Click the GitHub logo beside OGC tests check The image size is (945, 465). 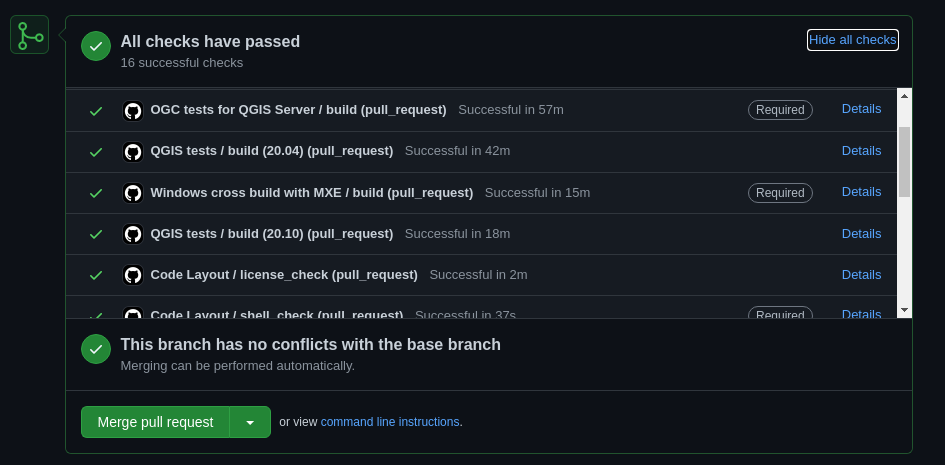click(133, 111)
